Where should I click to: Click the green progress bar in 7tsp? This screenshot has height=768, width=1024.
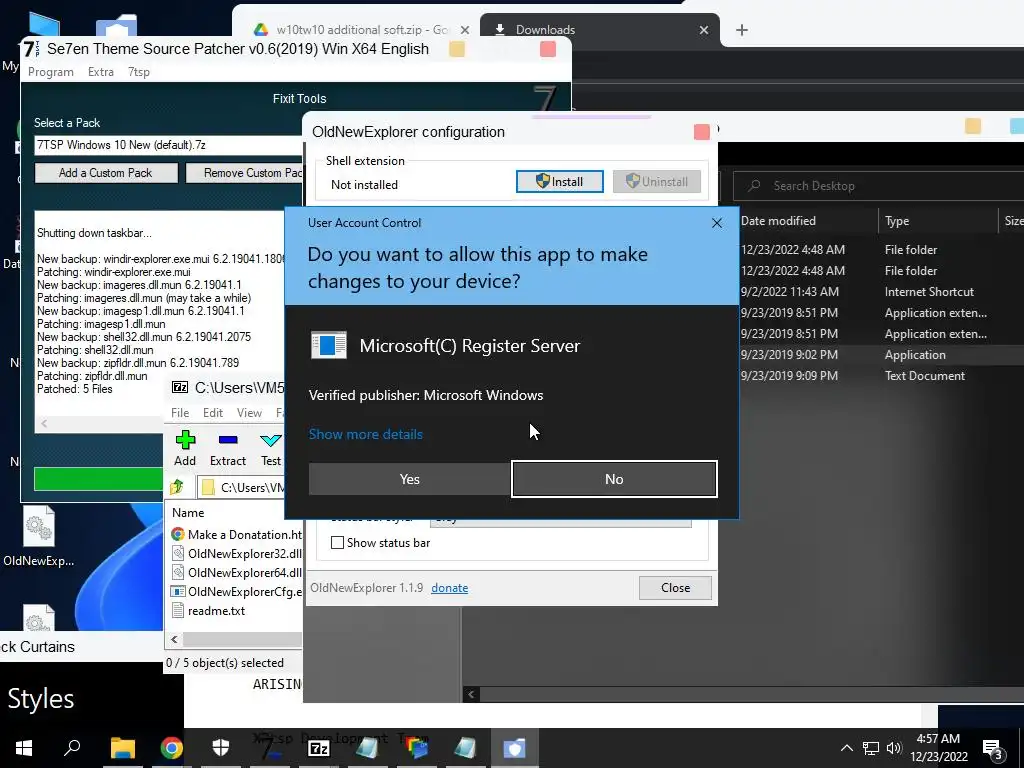click(x=99, y=479)
